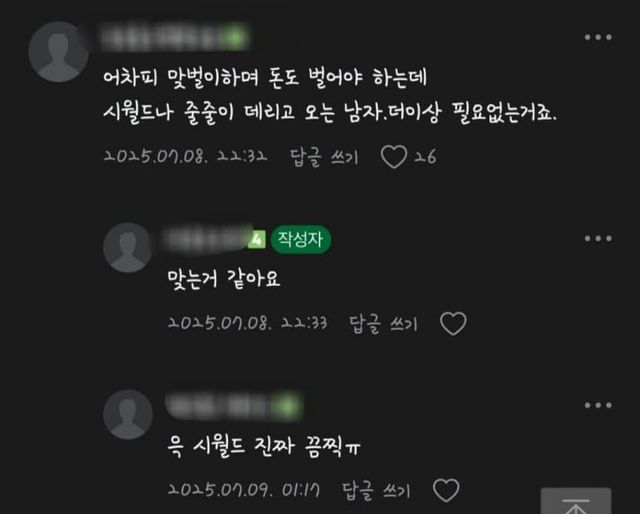
Task: Click 답글 쓰기 under 맞는거 같아요
Action: 384,324
